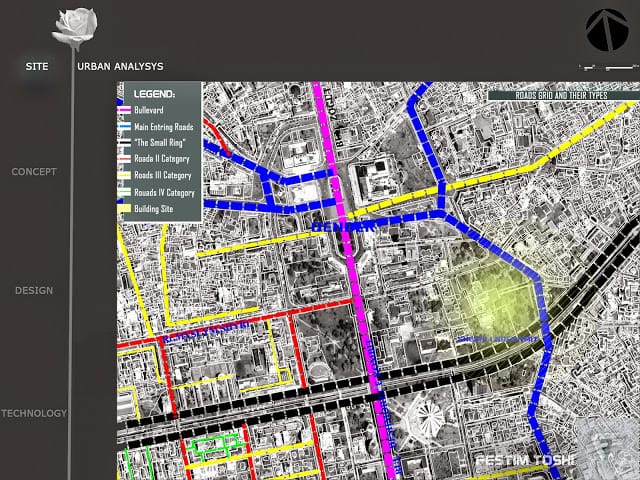Select the red Roads II Category swatch
This screenshot has height=480, width=640.
point(124,159)
